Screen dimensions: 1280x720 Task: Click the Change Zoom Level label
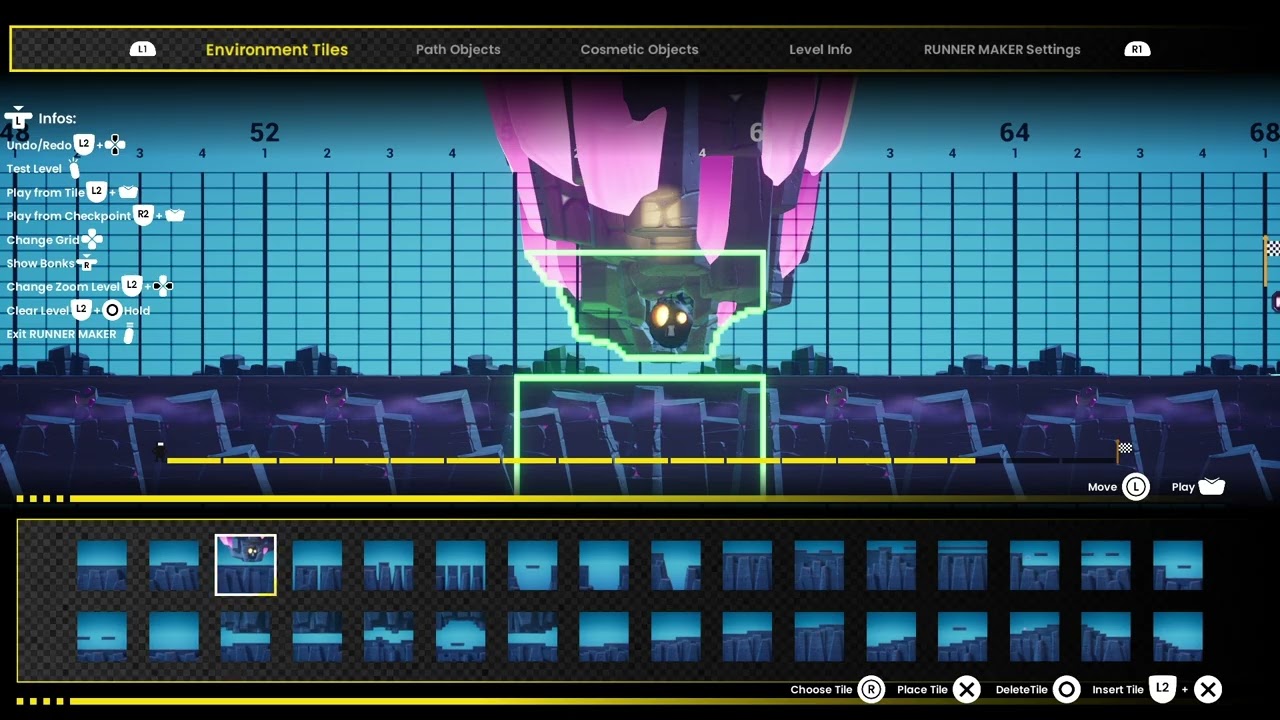[x=63, y=287]
